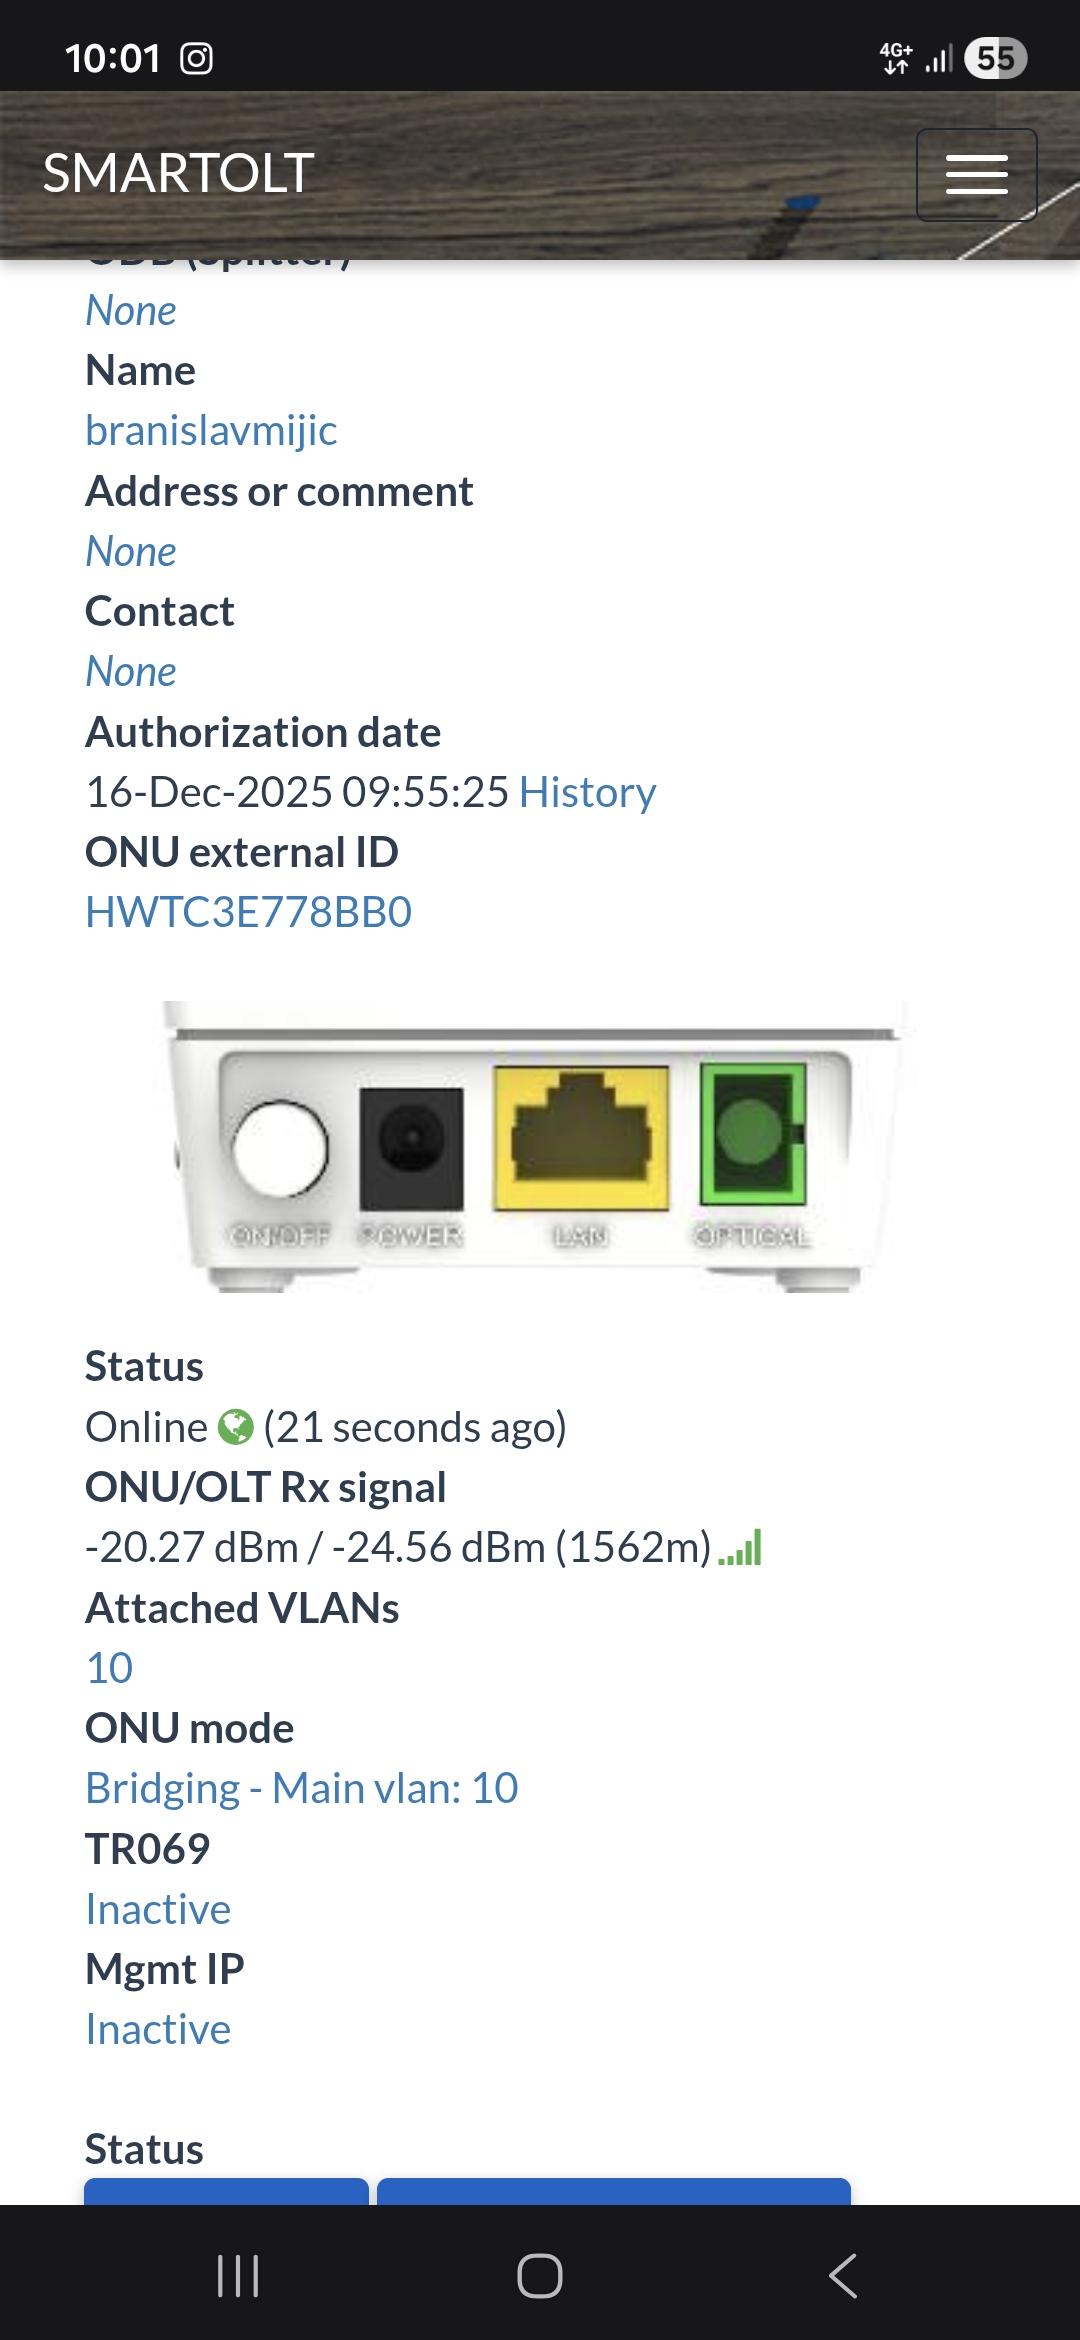
Task: Click attached VLAN 10 link
Action: click(x=109, y=1668)
